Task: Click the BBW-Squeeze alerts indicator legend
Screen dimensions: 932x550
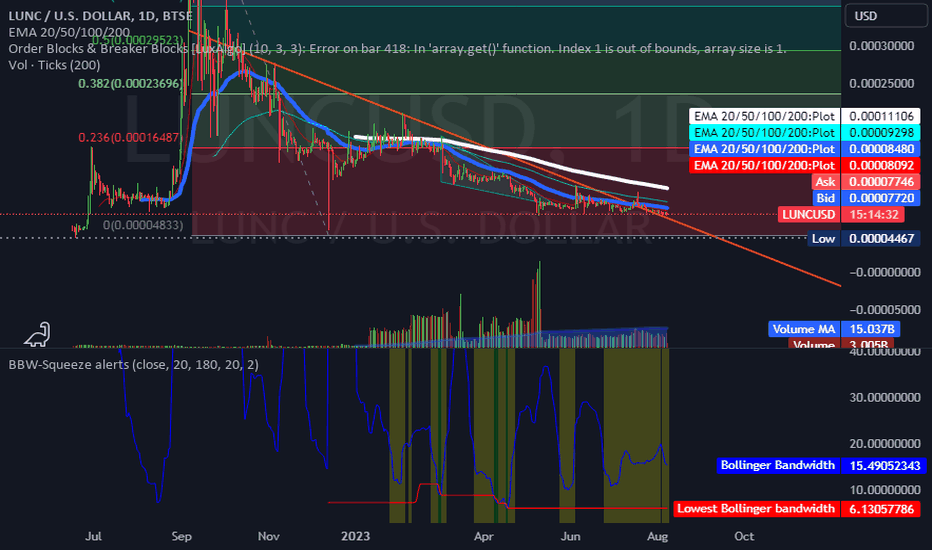Action: pyautogui.click(x=133, y=364)
